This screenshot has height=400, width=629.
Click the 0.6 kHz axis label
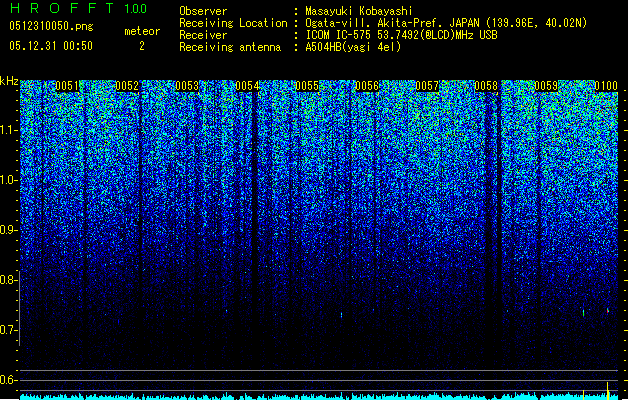tap(8, 380)
